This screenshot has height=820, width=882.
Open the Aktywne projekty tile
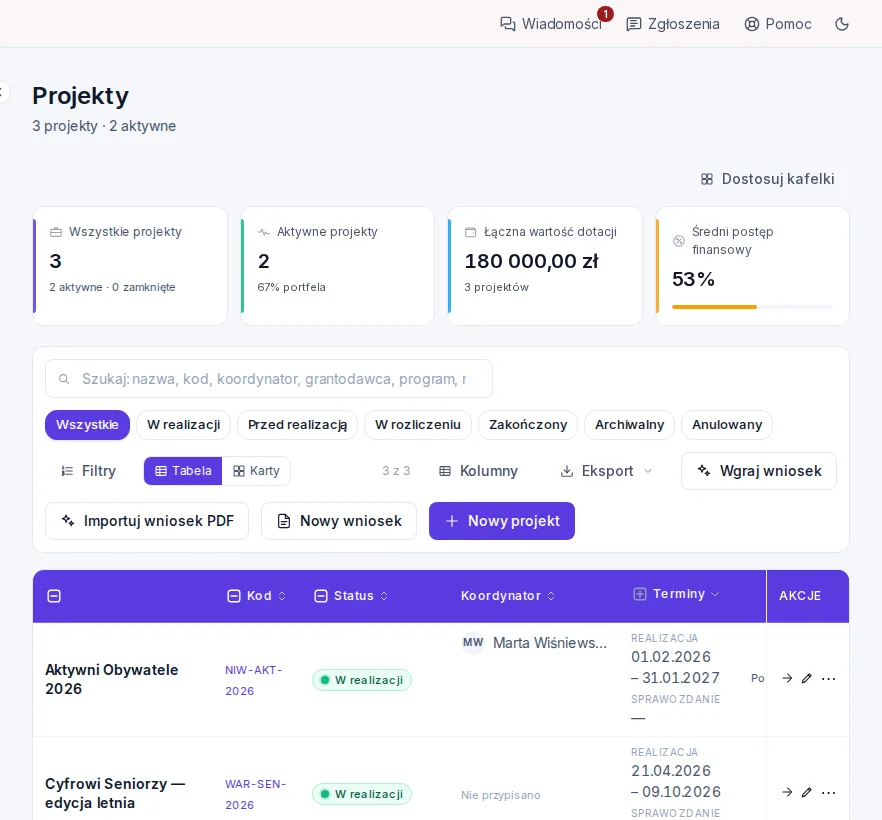(338, 265)
